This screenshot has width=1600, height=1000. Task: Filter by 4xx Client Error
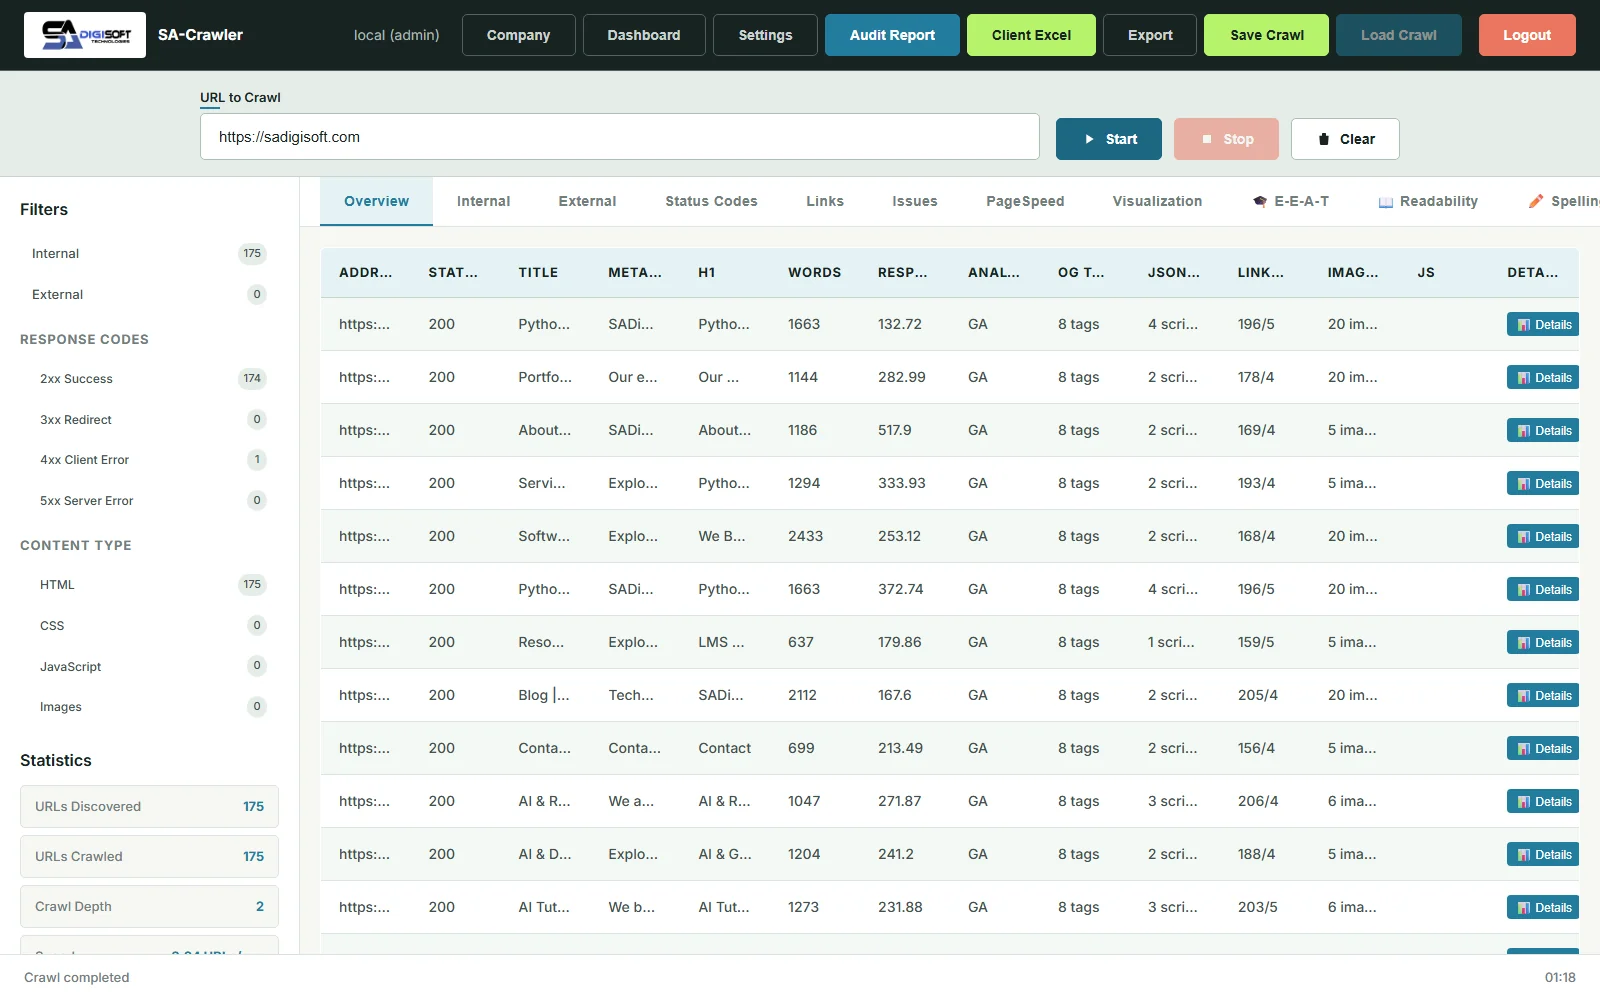coord(149,460)
